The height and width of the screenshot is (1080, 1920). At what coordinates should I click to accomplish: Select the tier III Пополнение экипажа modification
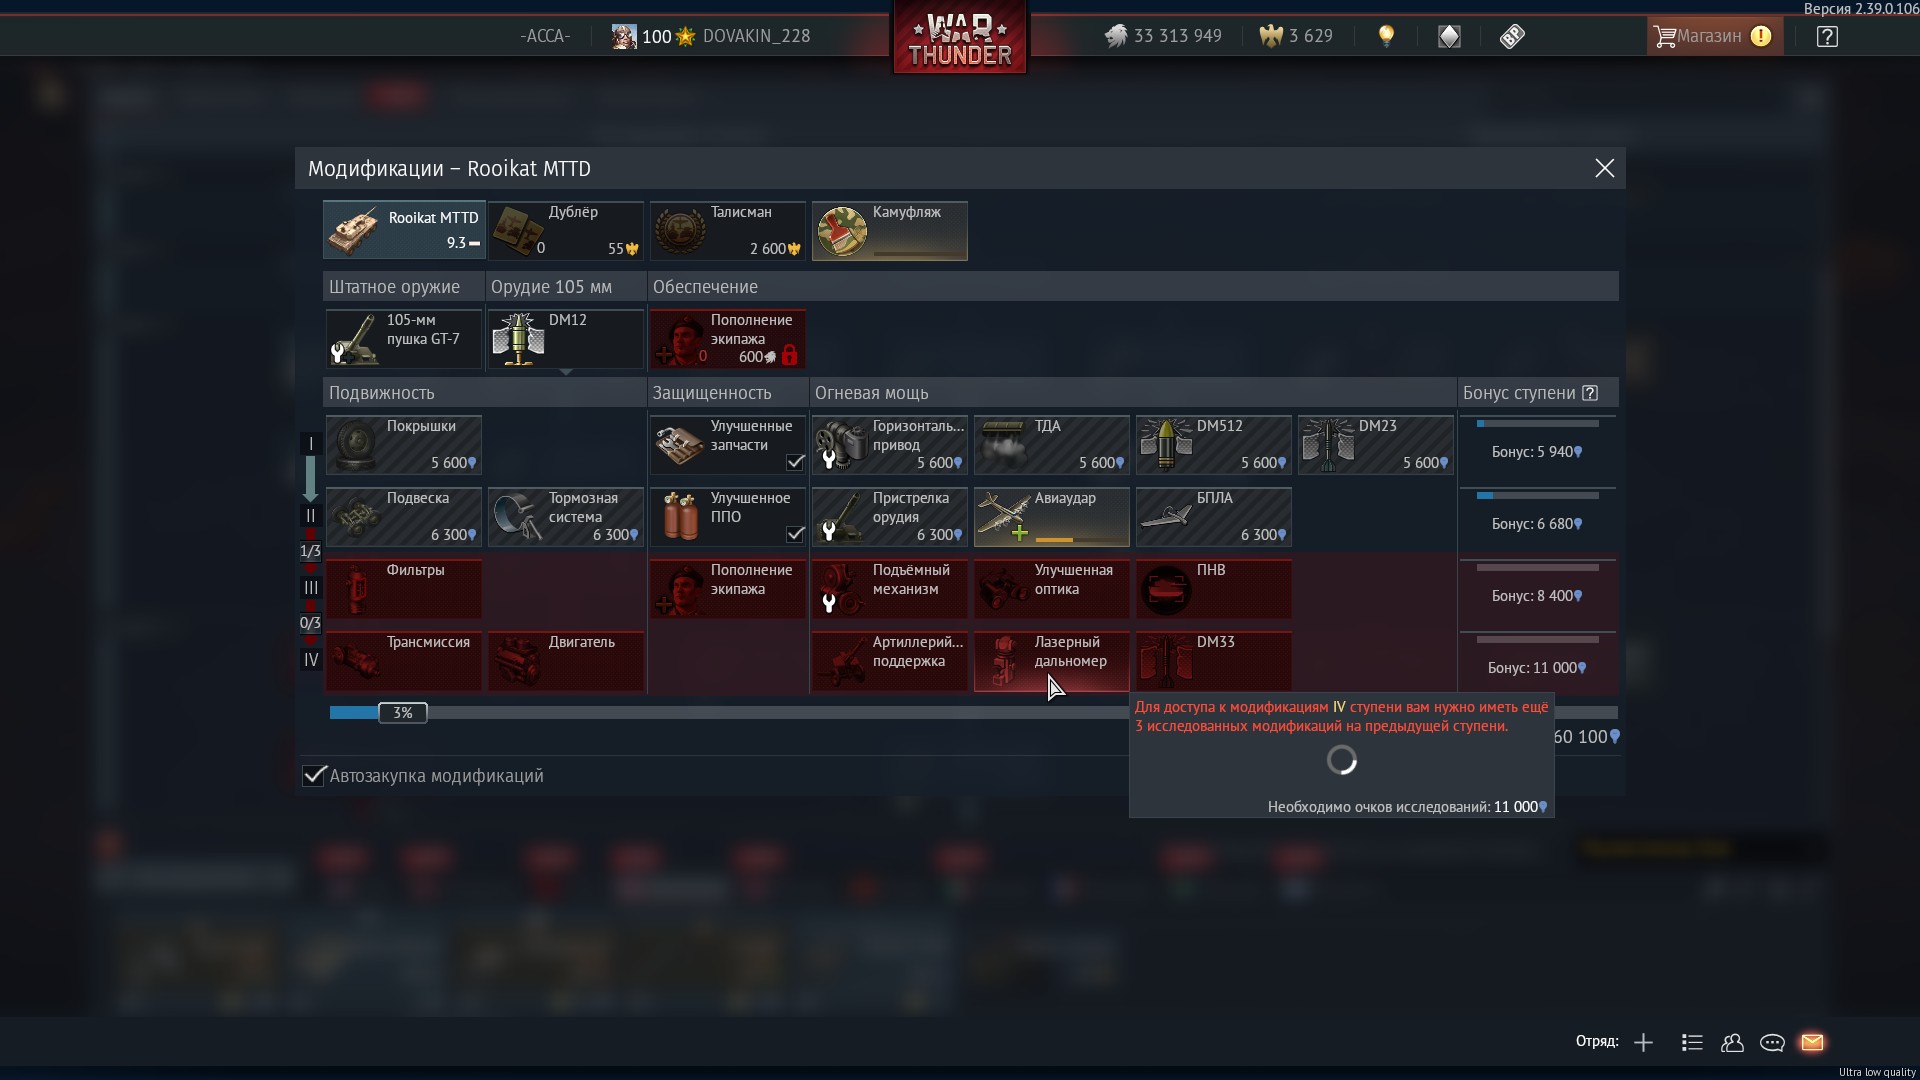tap(728, 589)
